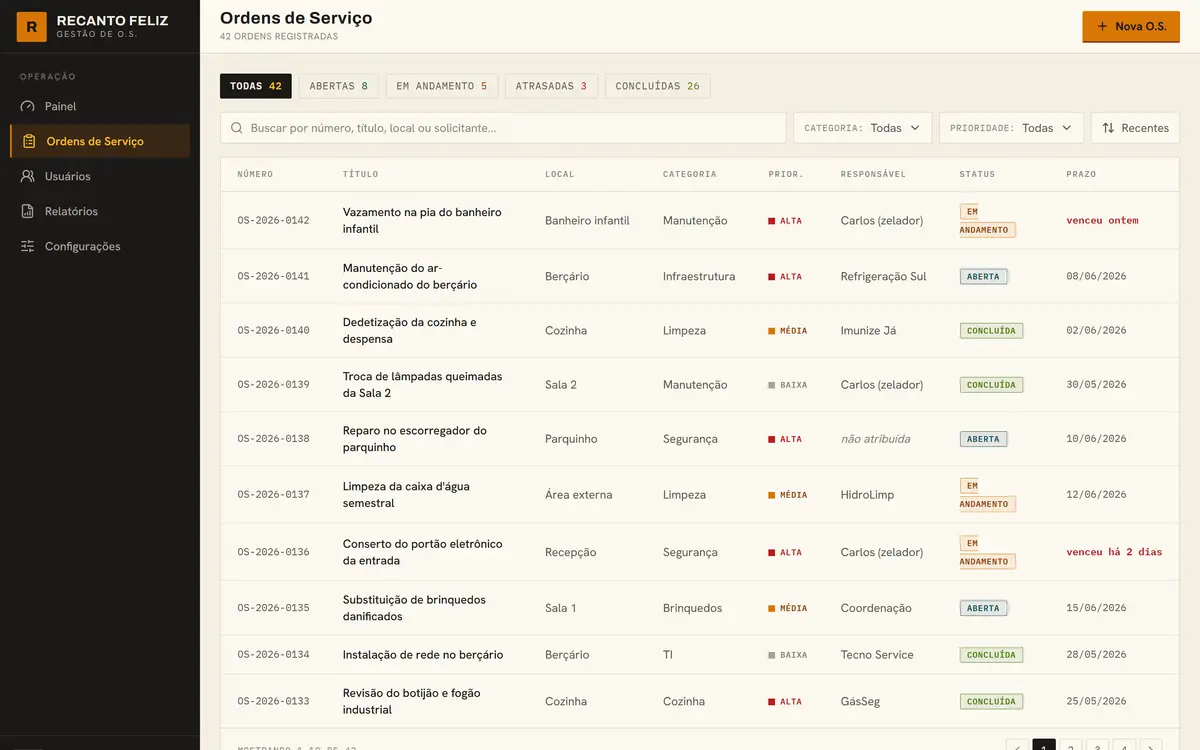Open the Usuários people icon
This screenshot has width=1200, height=750.
(x=27, y=176)
